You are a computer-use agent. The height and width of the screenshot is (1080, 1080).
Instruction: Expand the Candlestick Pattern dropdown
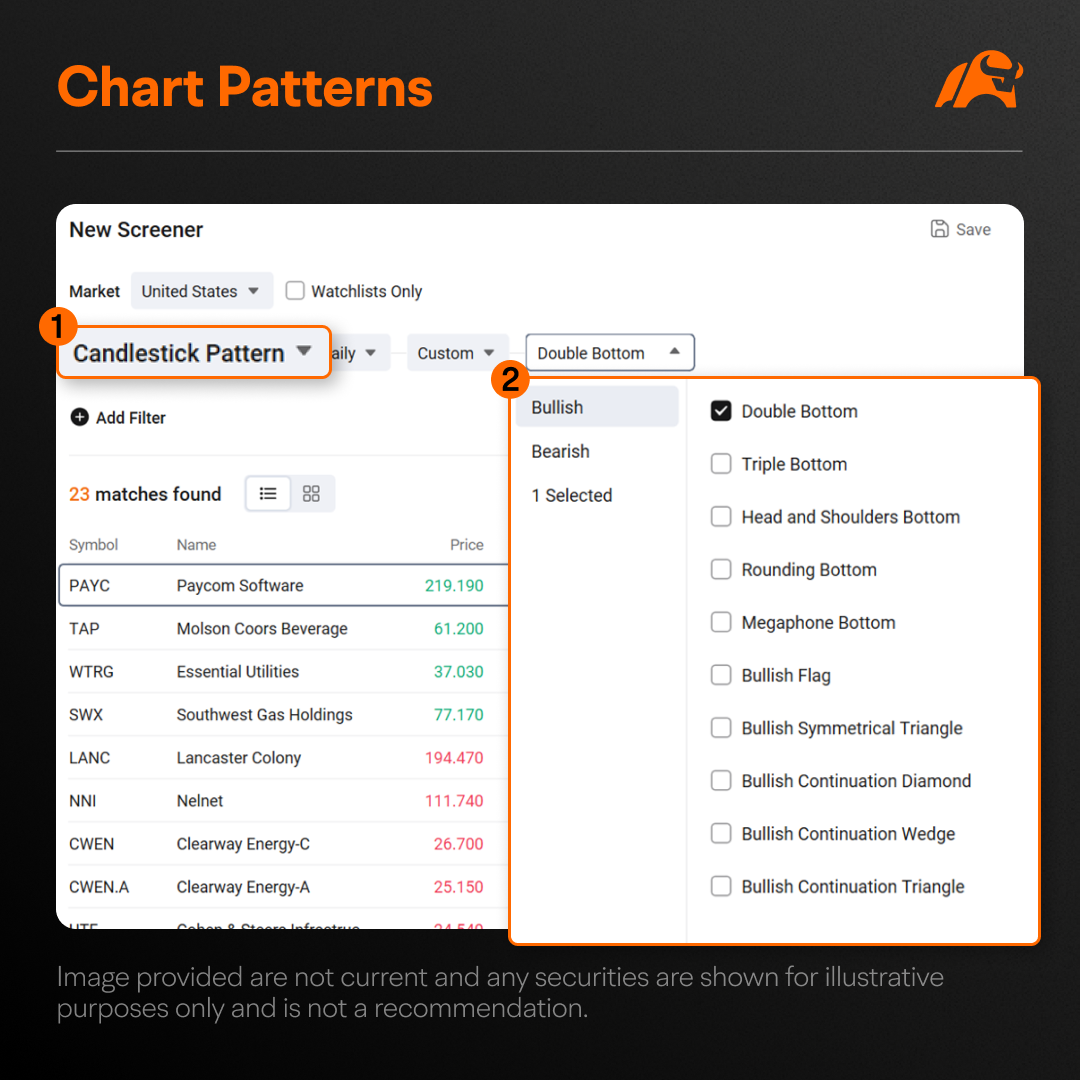(x=194, y=353)
